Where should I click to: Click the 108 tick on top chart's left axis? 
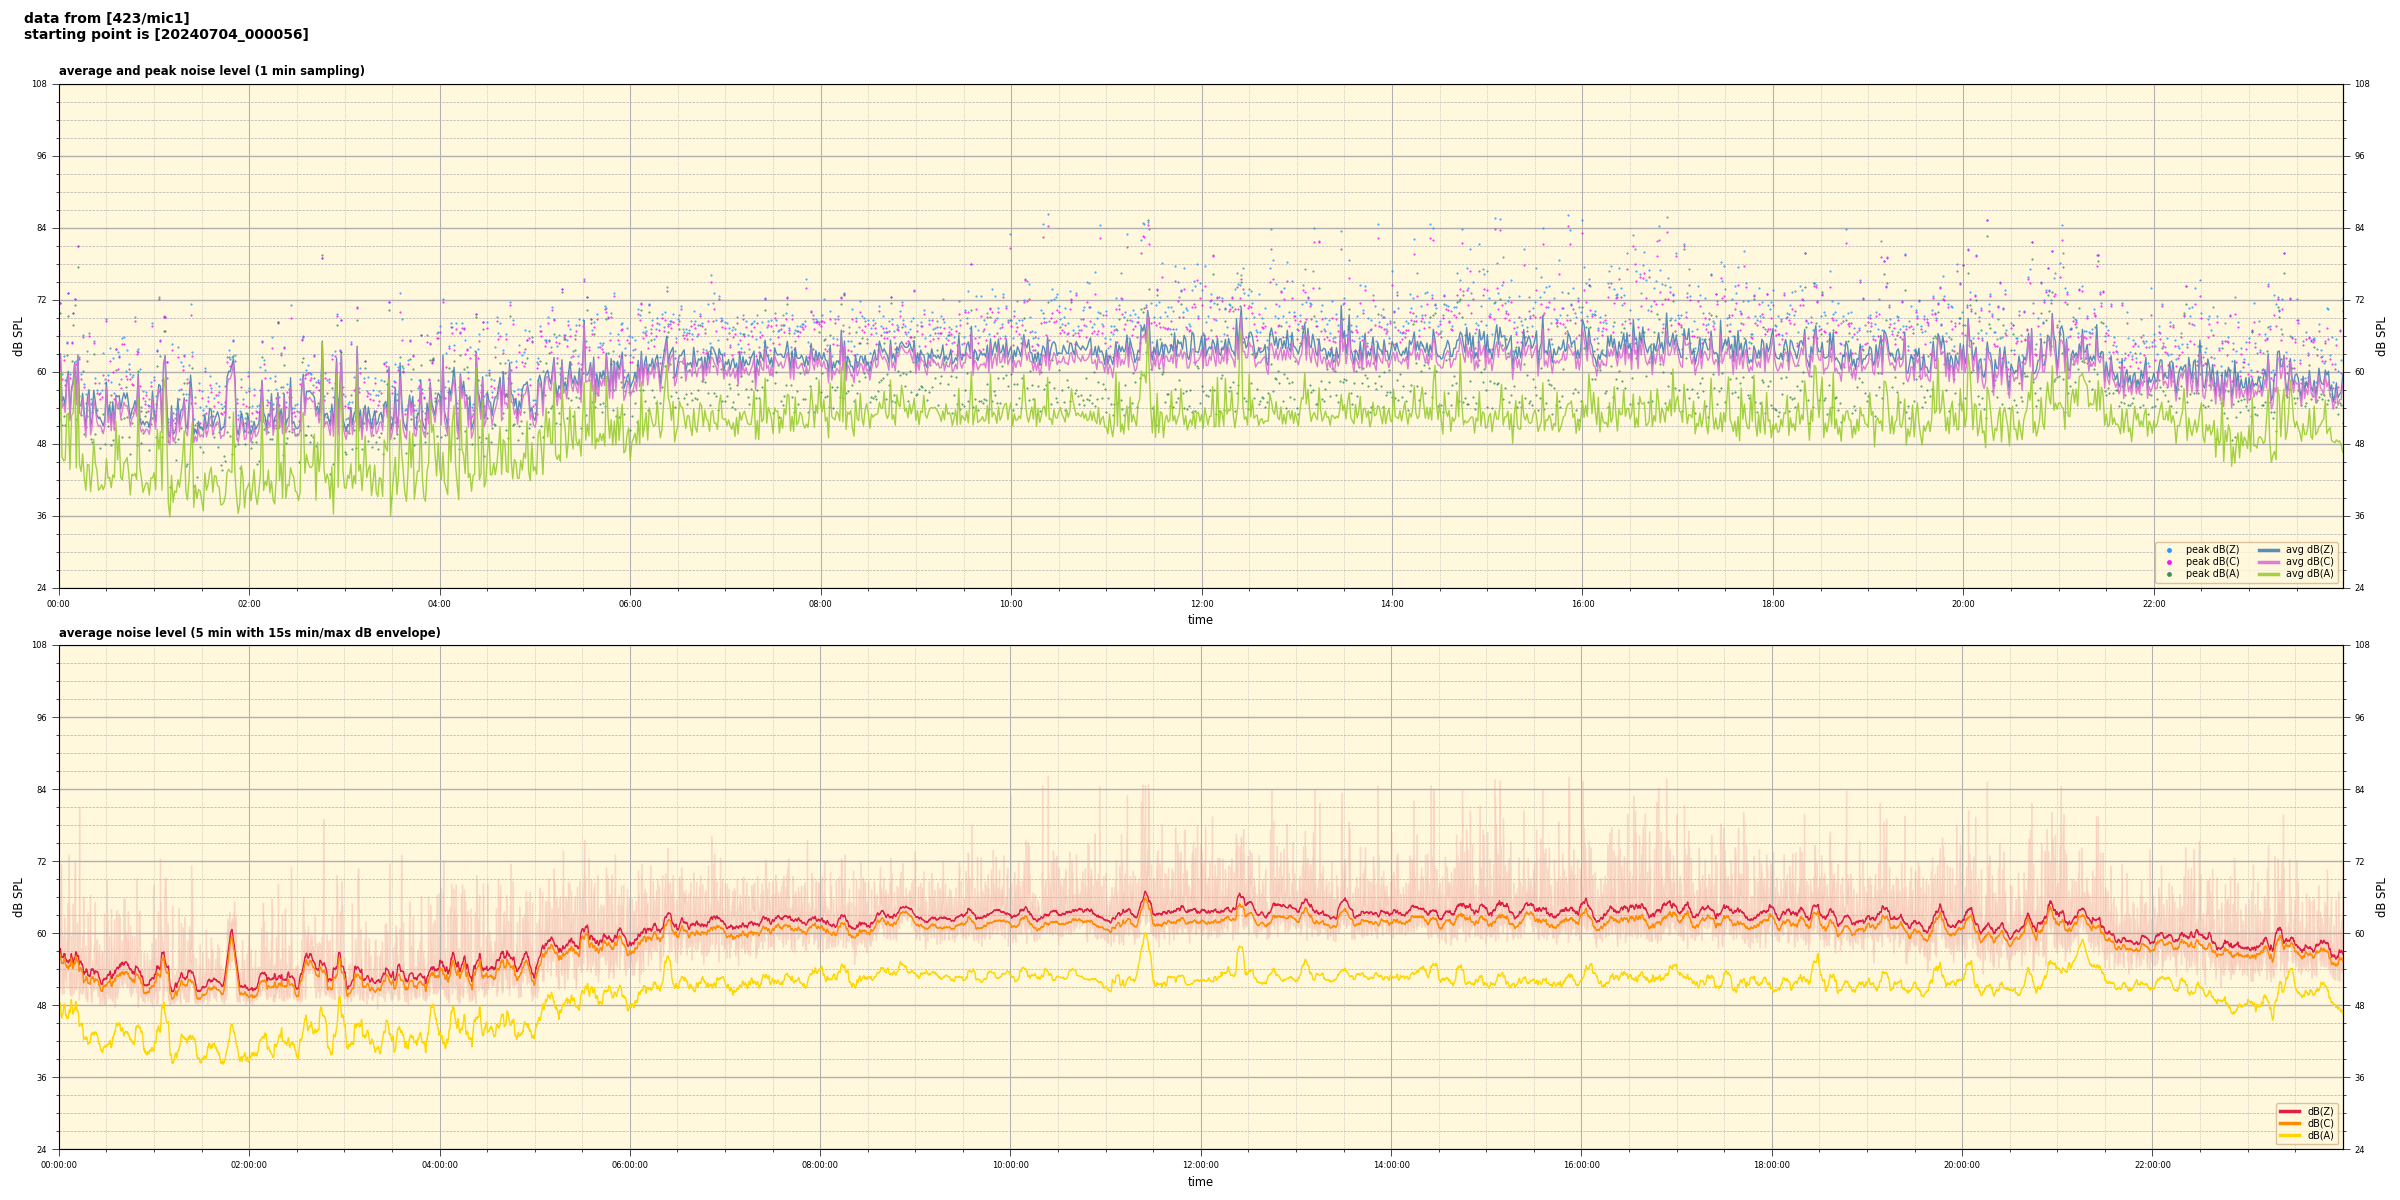39,84
